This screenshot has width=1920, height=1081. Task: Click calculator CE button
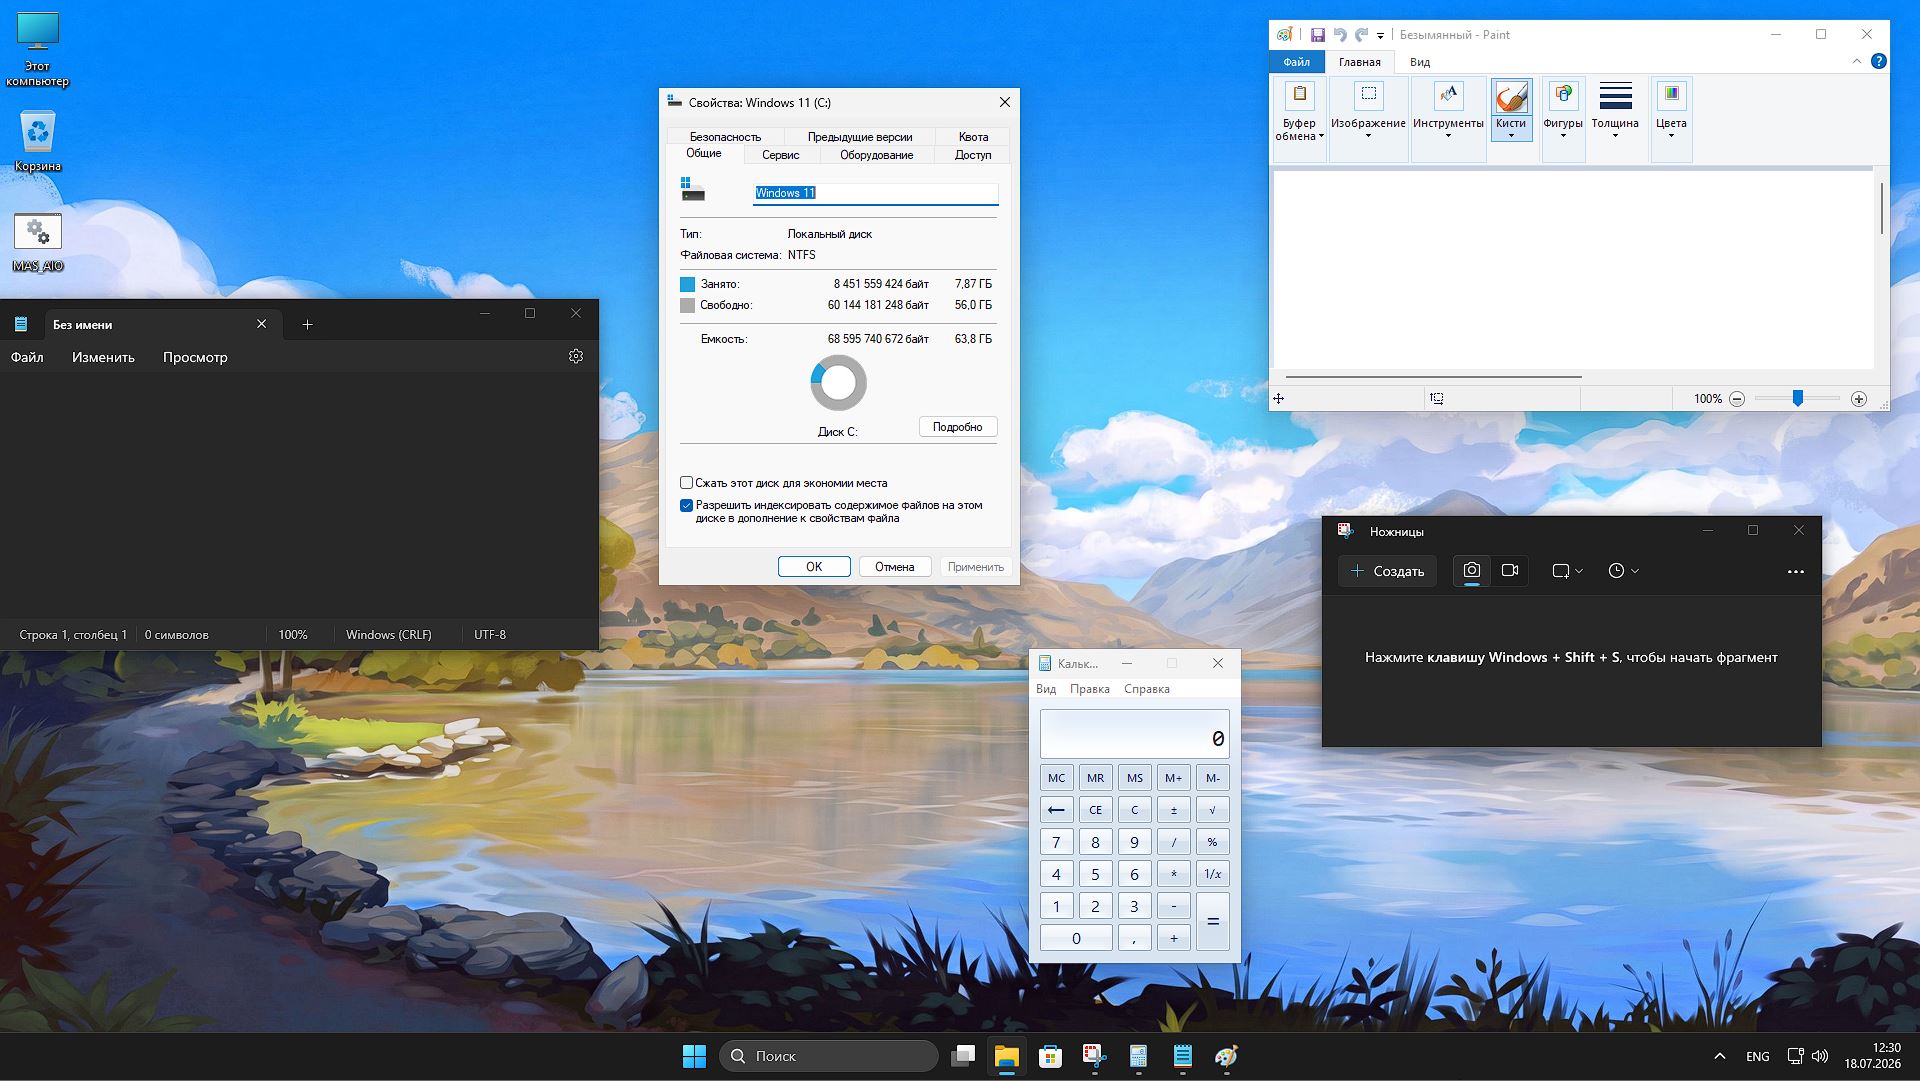pos(1095,810)
